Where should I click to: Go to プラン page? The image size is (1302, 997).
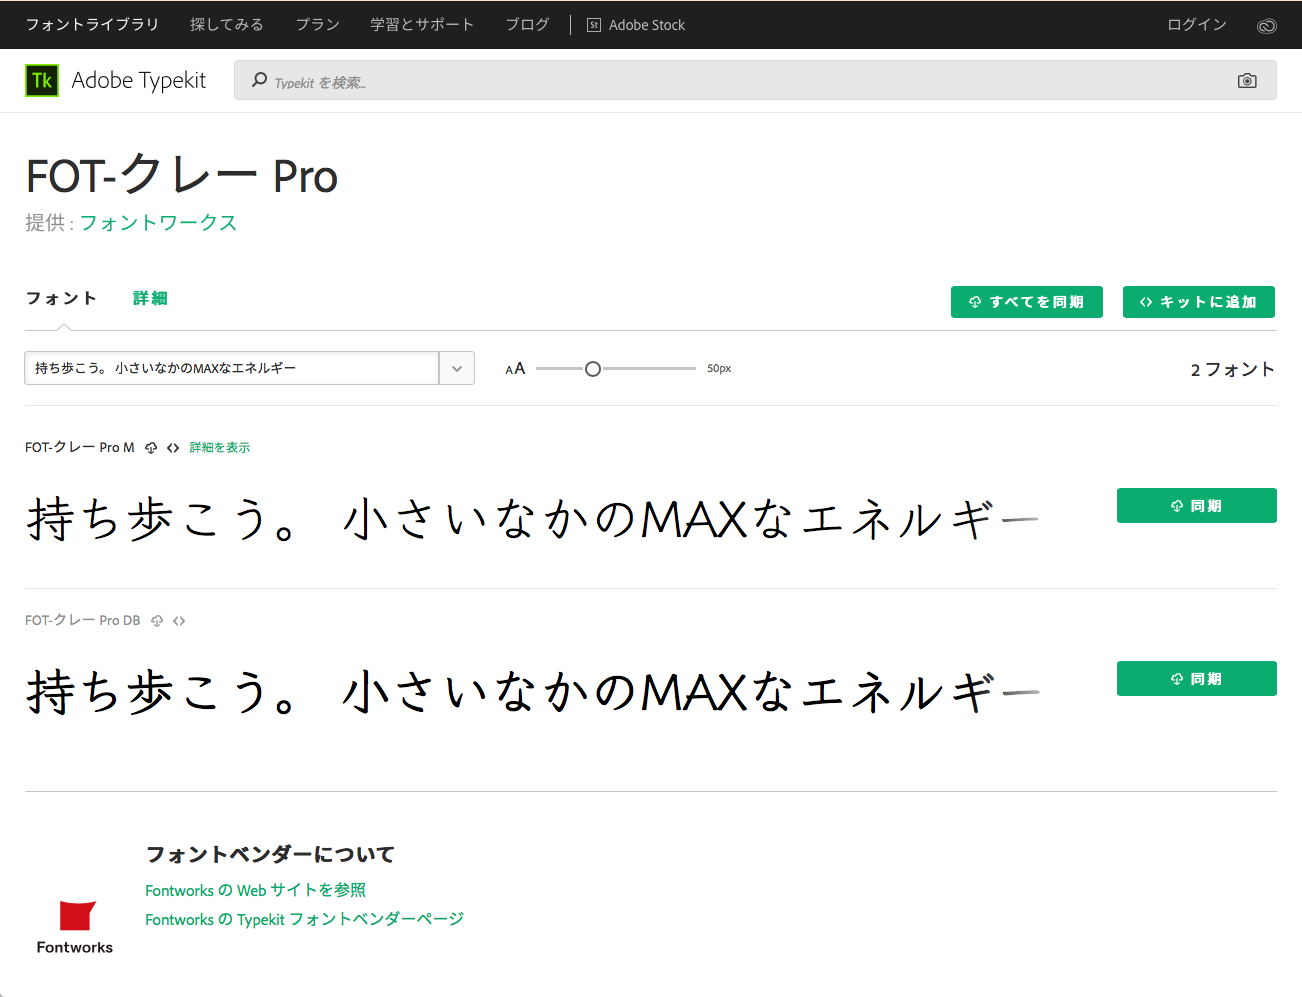pos(317,24)
